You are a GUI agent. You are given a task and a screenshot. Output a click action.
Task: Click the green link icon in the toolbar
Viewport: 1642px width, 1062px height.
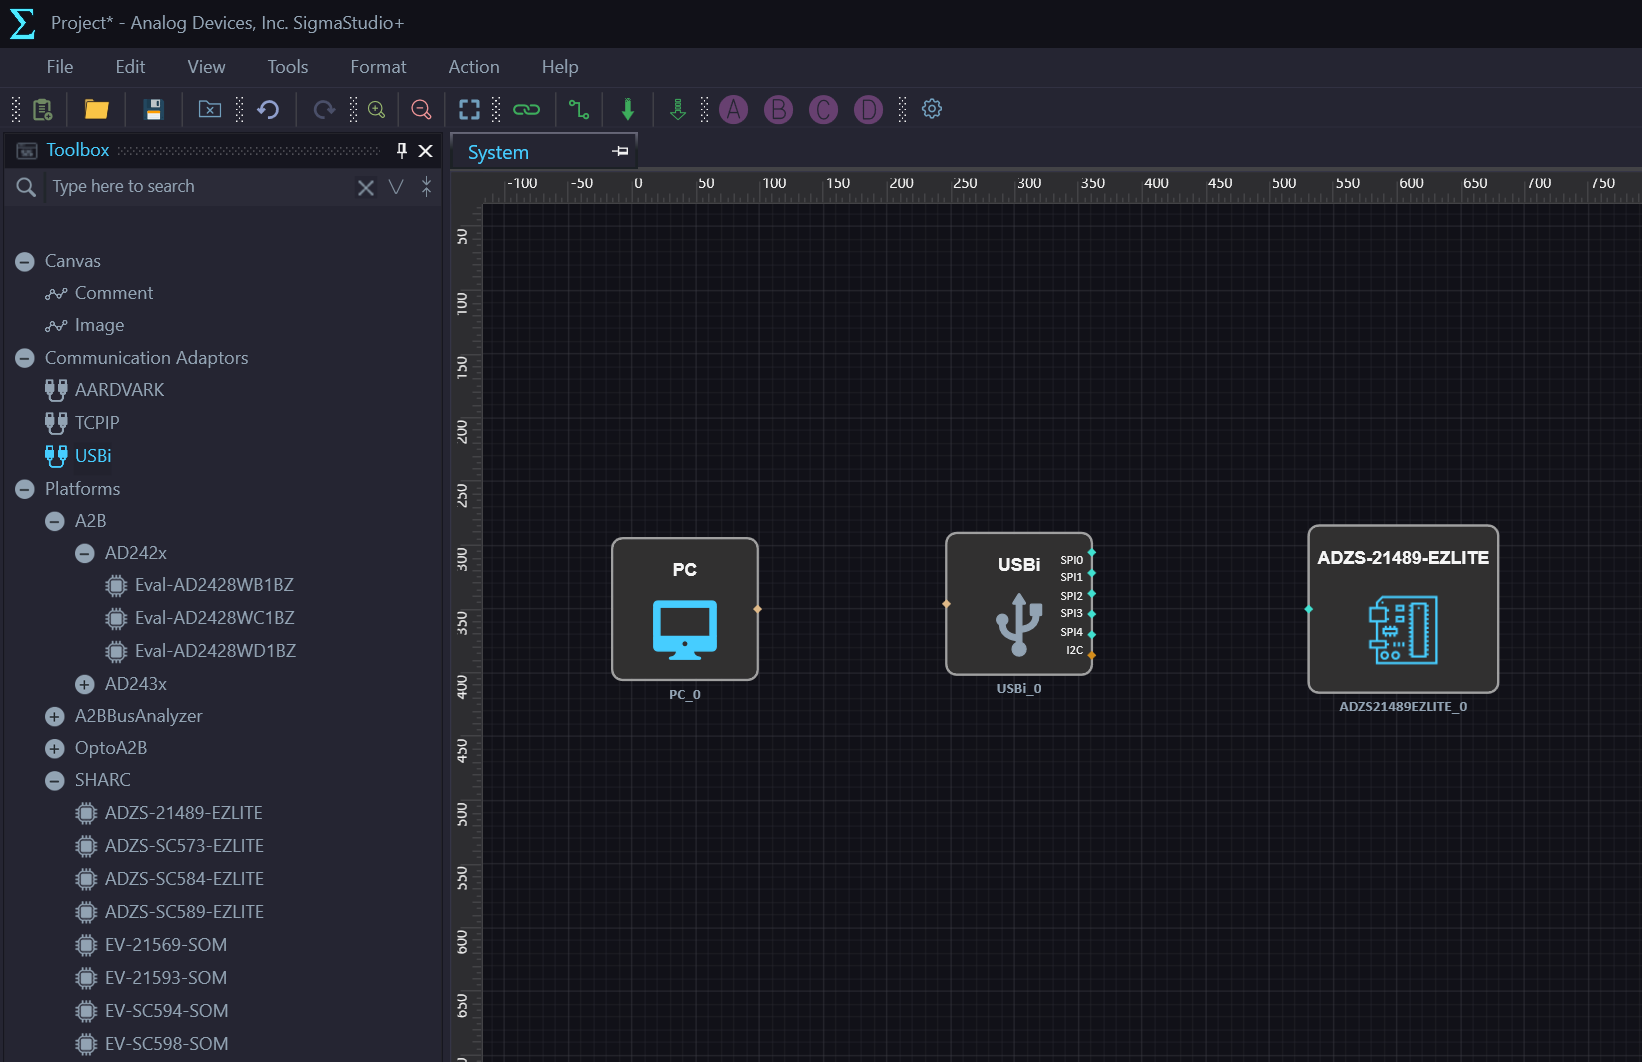527,109
